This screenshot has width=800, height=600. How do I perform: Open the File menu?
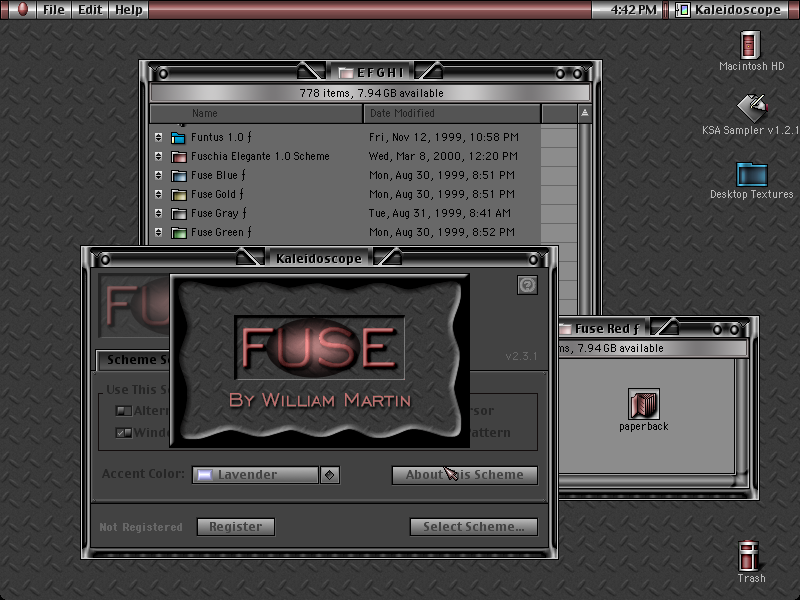[x=54, y=10]
